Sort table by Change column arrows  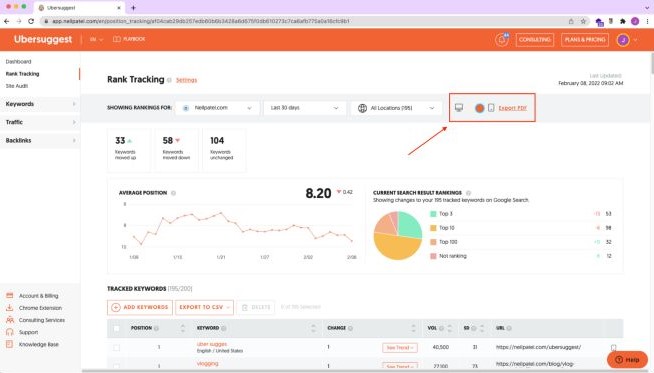click(x=413, y=328)
